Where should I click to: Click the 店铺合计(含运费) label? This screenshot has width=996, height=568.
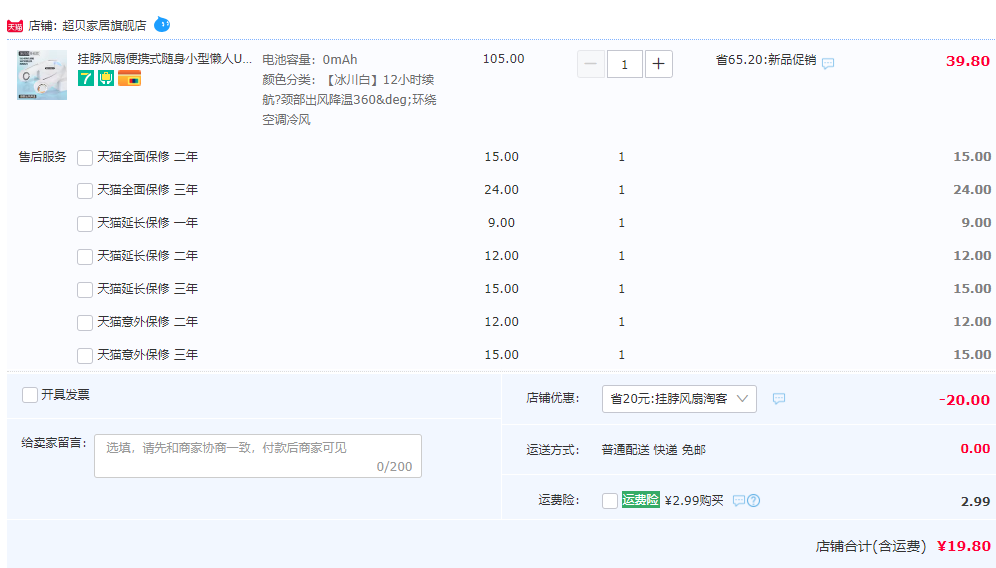pos(871,546)
